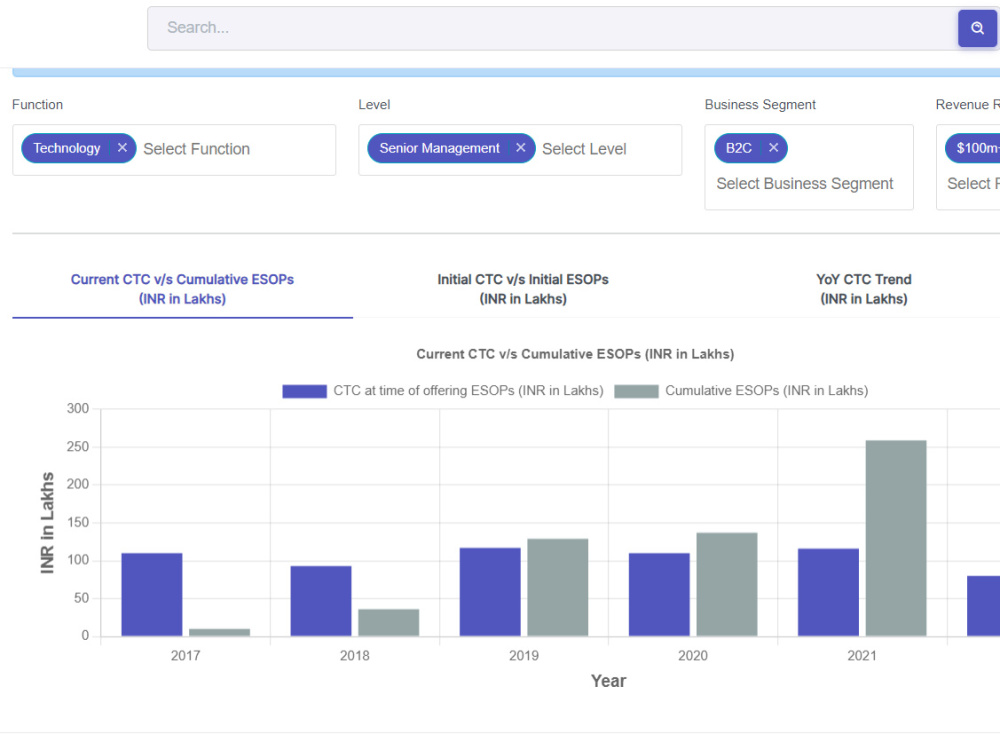Click the purple search magnifier button

click(x=977, y=28)
